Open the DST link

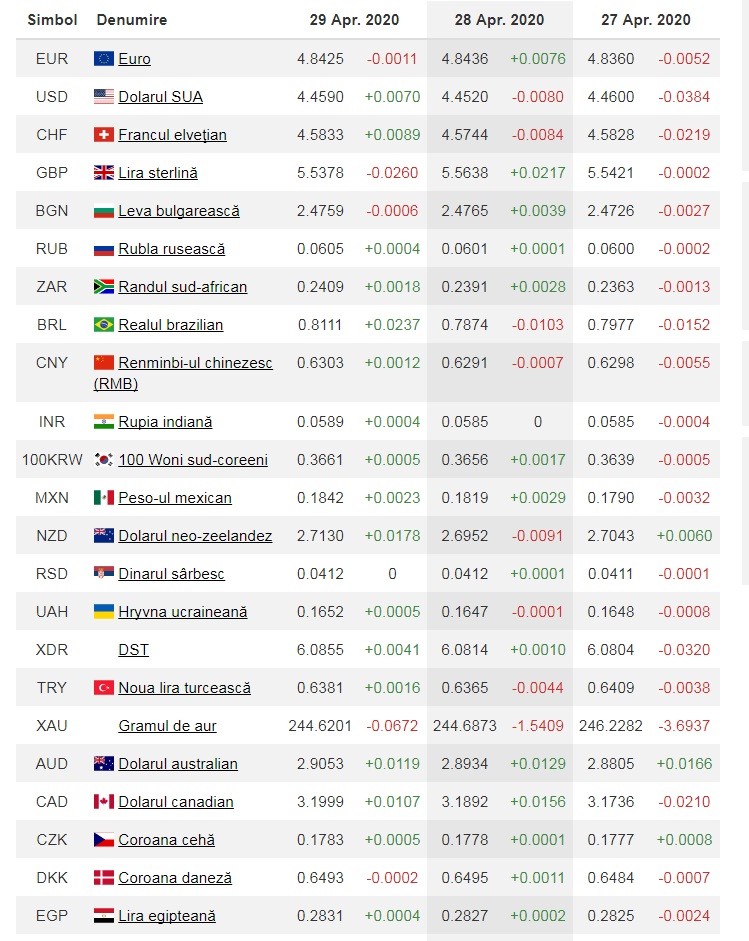tap(133, 649)
